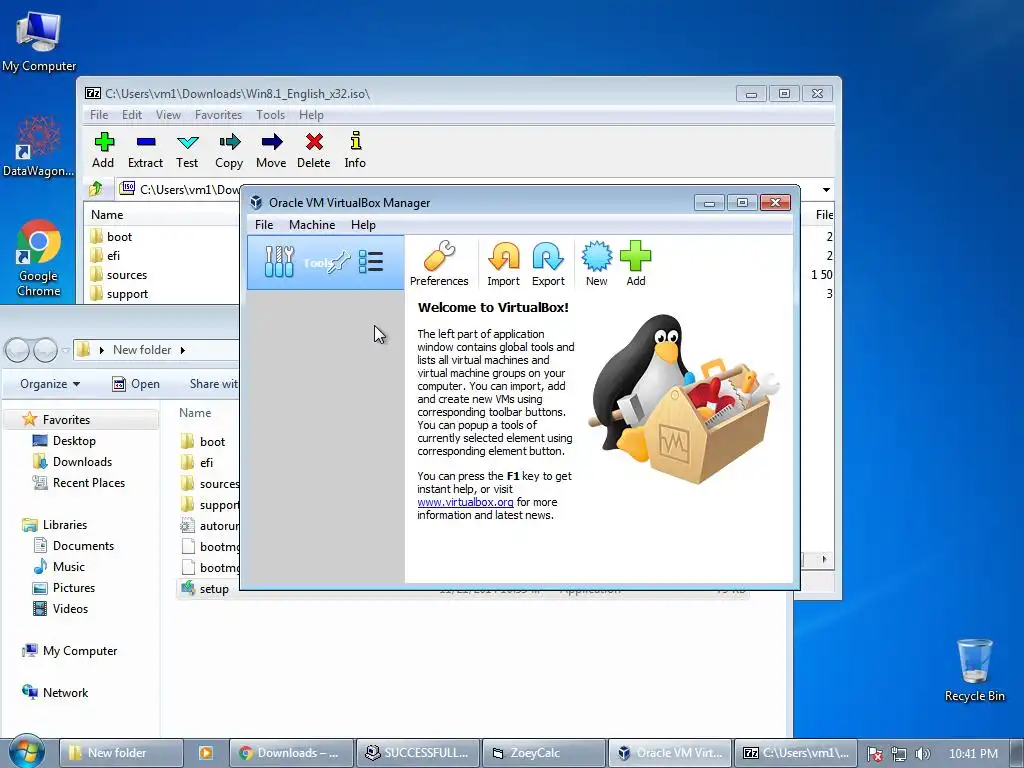Click the taskbar clock showing 10:41 PM
1024x768 pixels.
pyautogui.click(x=973, y=754)
